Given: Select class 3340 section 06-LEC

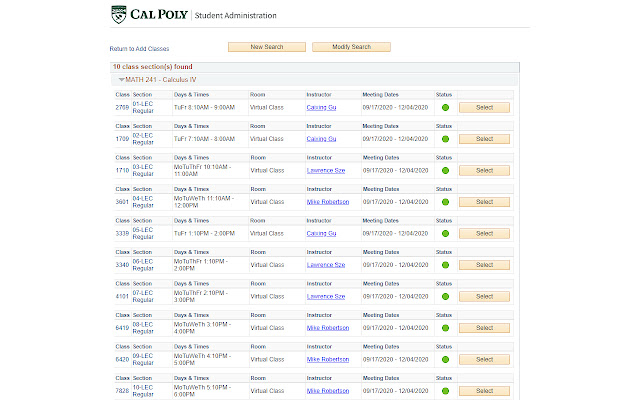Looking at the screenshot, I should [484, 265].
